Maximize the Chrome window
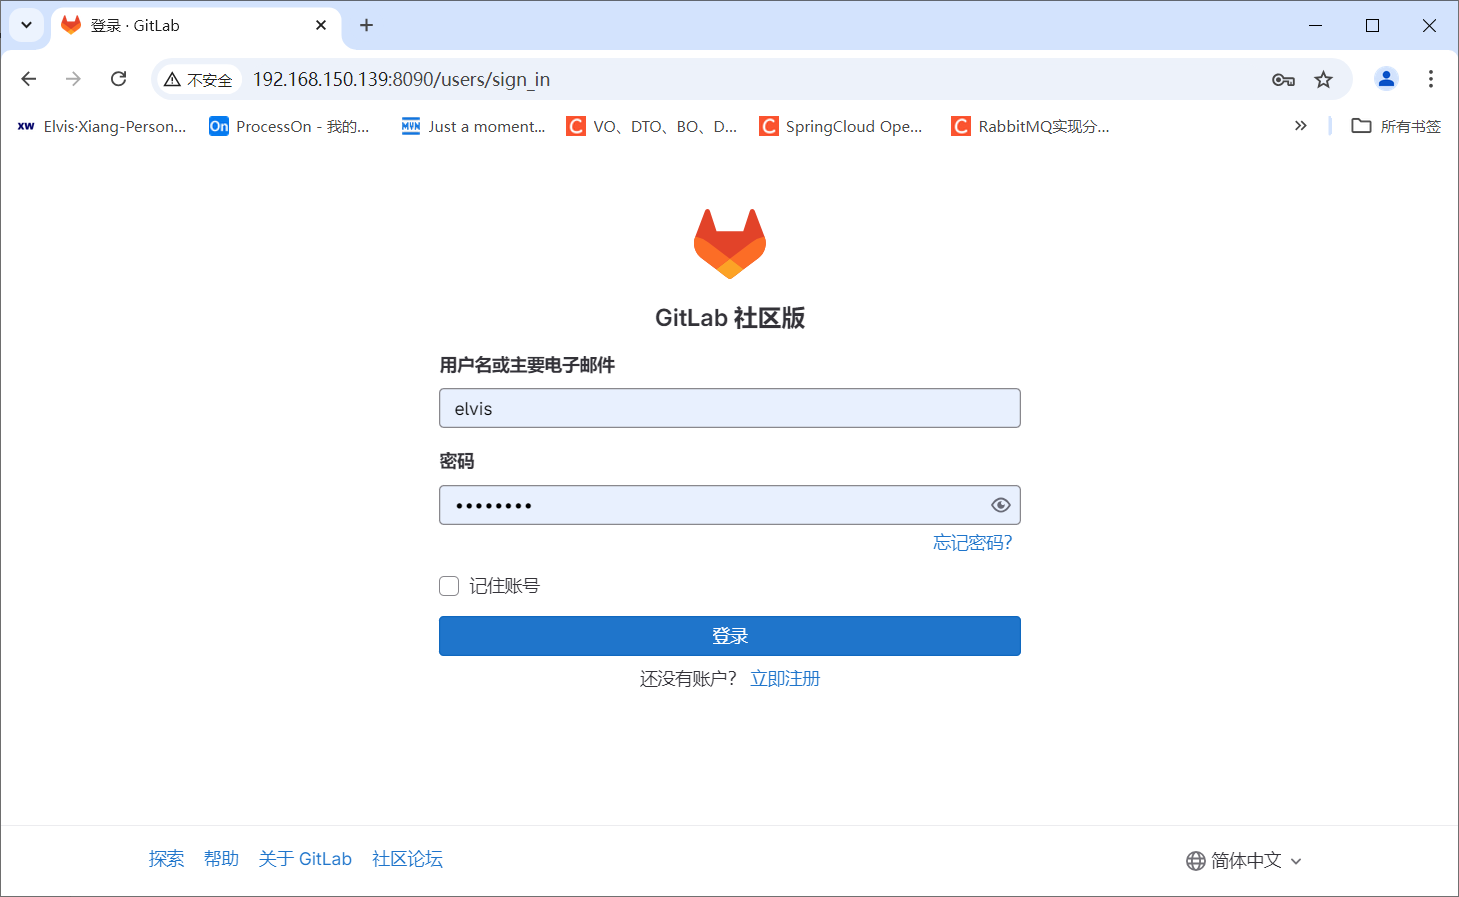 coord(1372,26)
